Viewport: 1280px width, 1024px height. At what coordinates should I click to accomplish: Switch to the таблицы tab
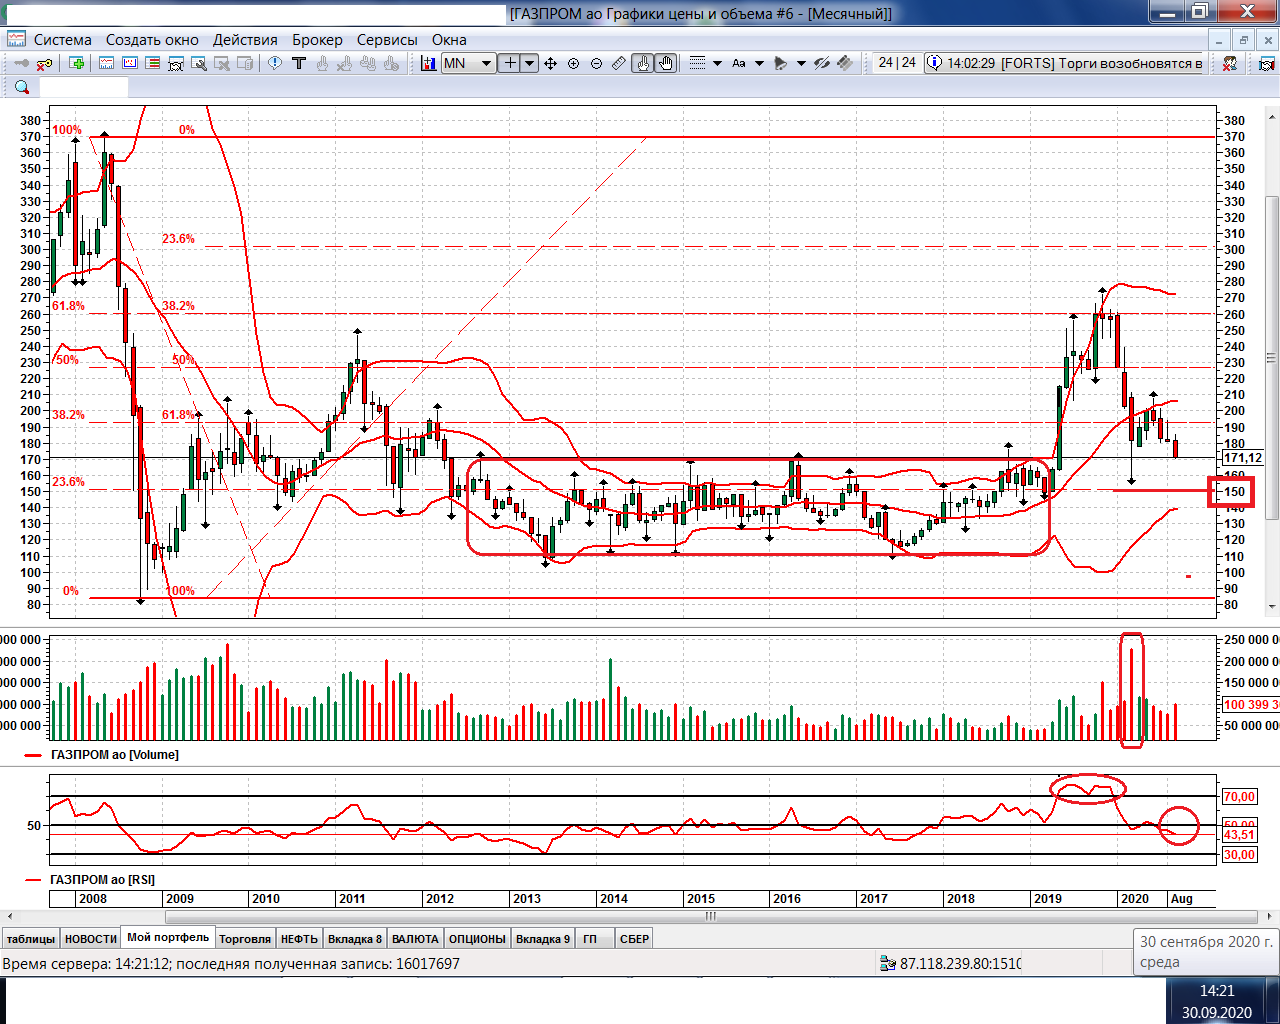point(31,938)
